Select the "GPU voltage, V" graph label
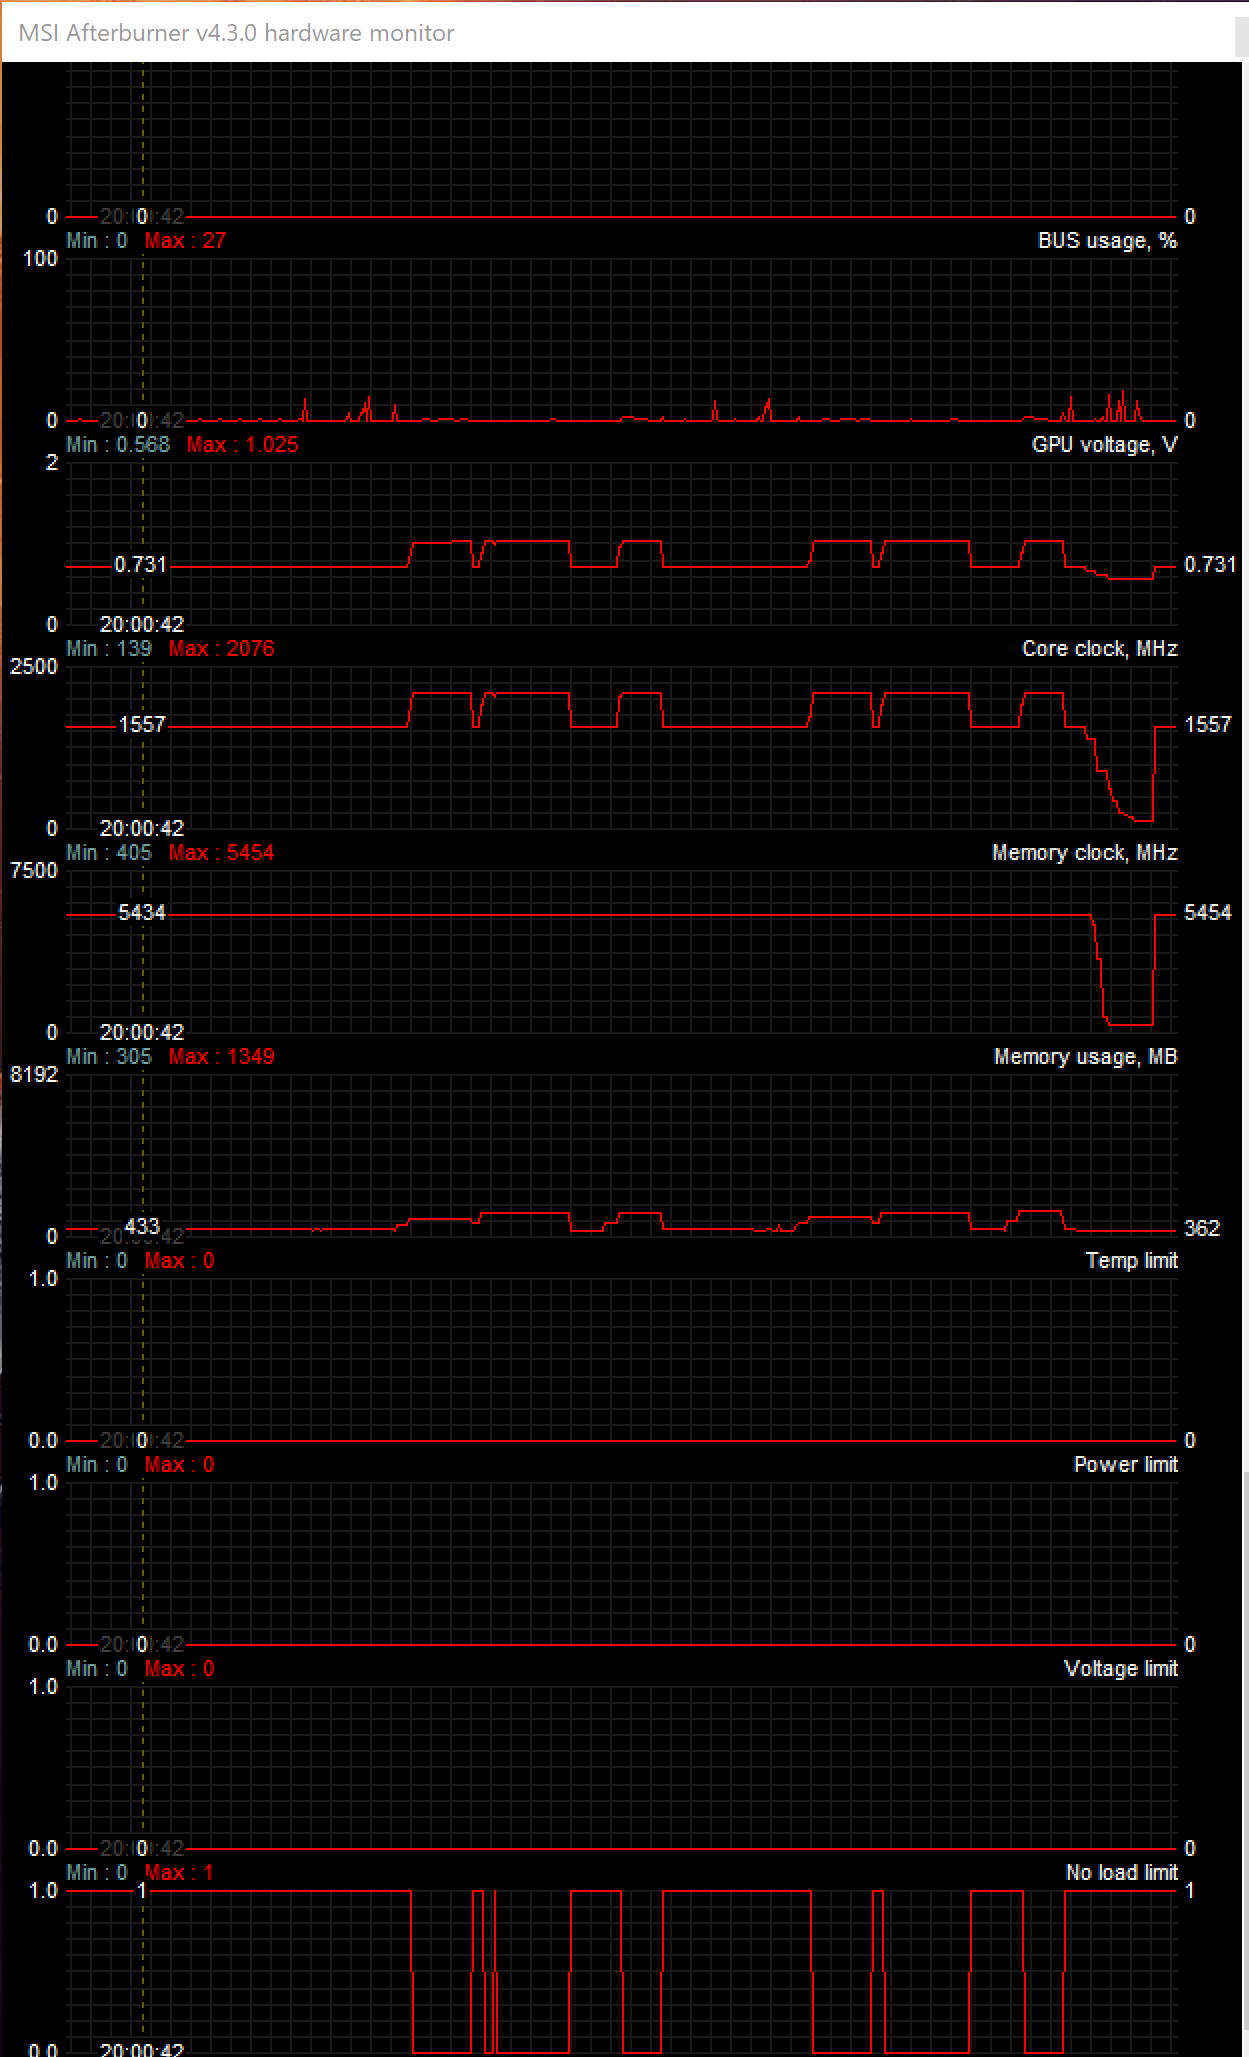1249x2057 pixels. click(1104, 445)
